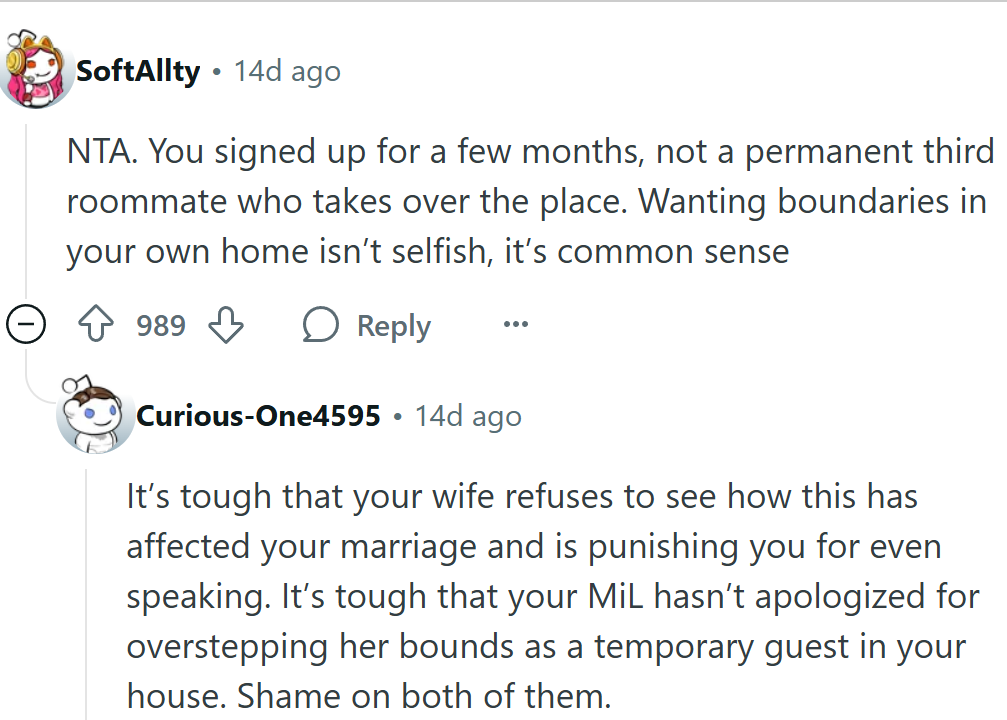Open the more-options dropdown for the comment
Screen dimensions: 1007x720
[516, 324]
